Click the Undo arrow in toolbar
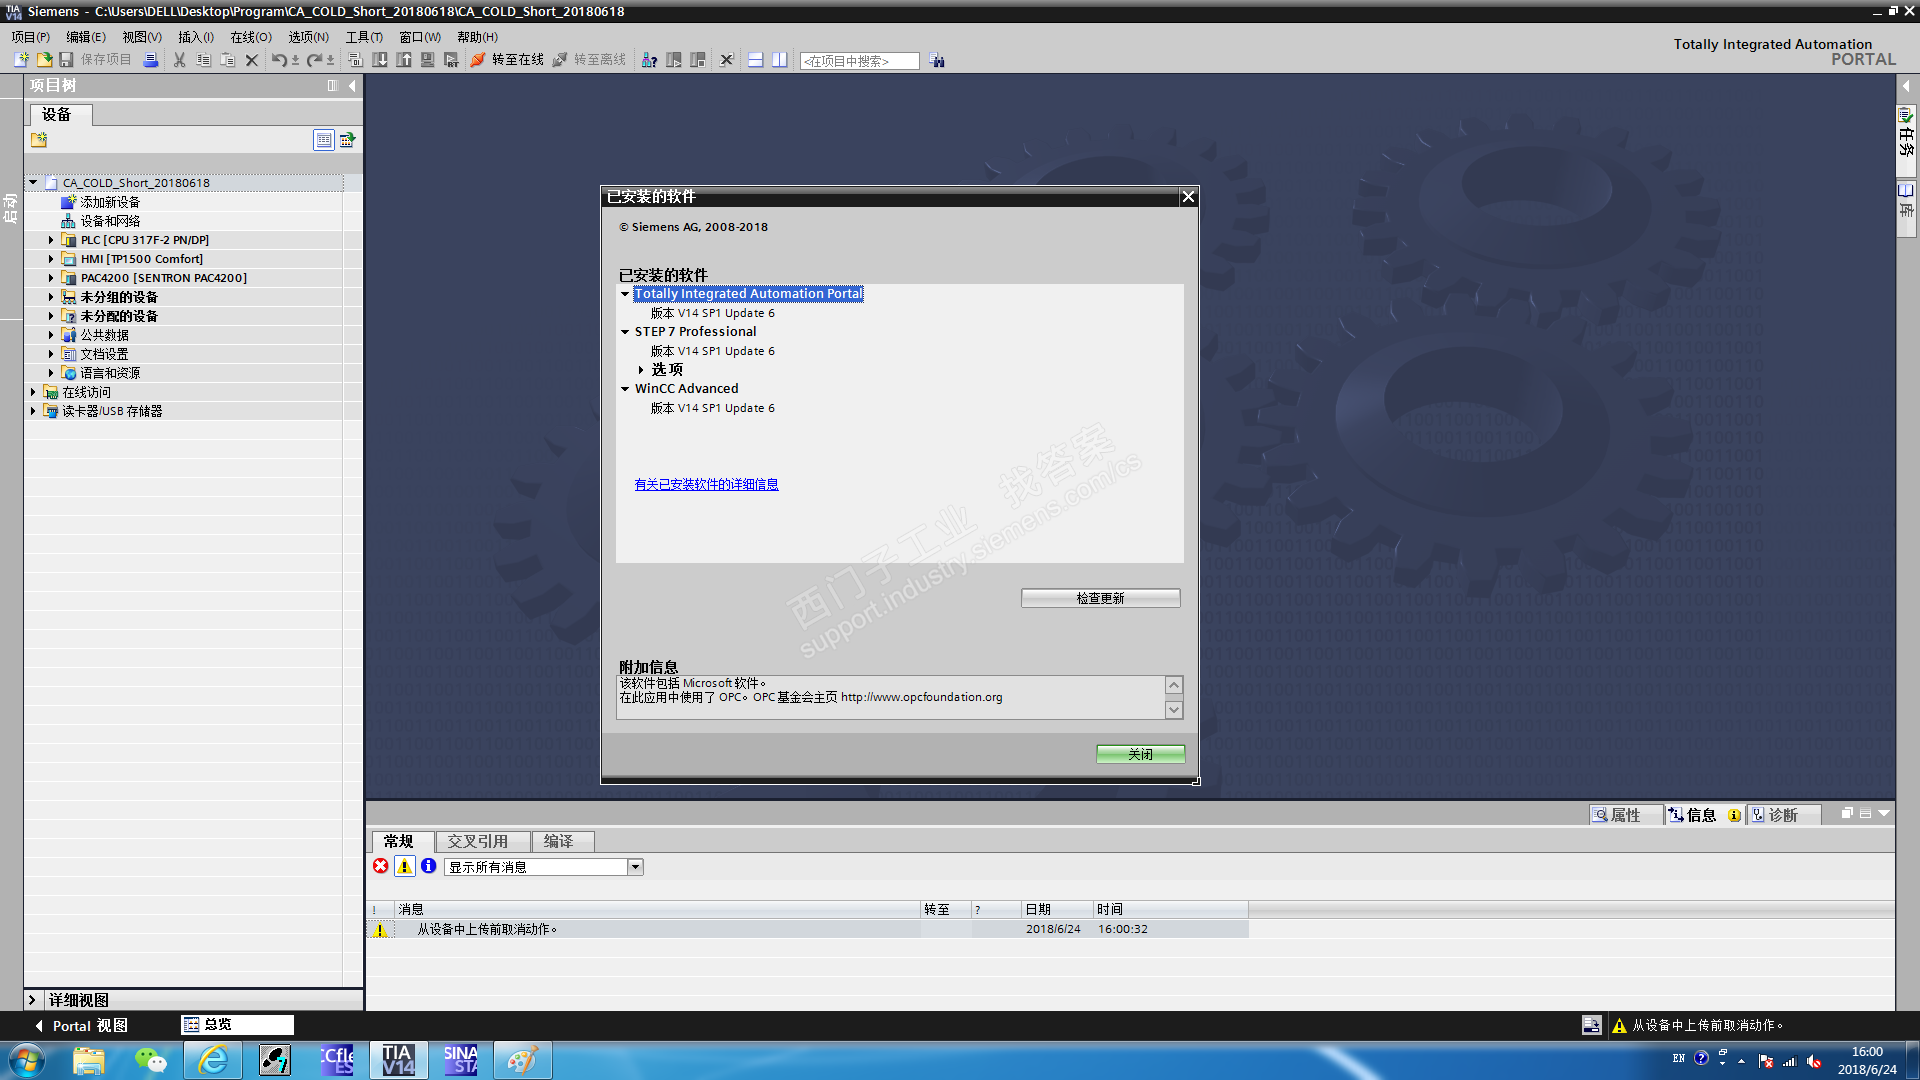 point(278,60)
